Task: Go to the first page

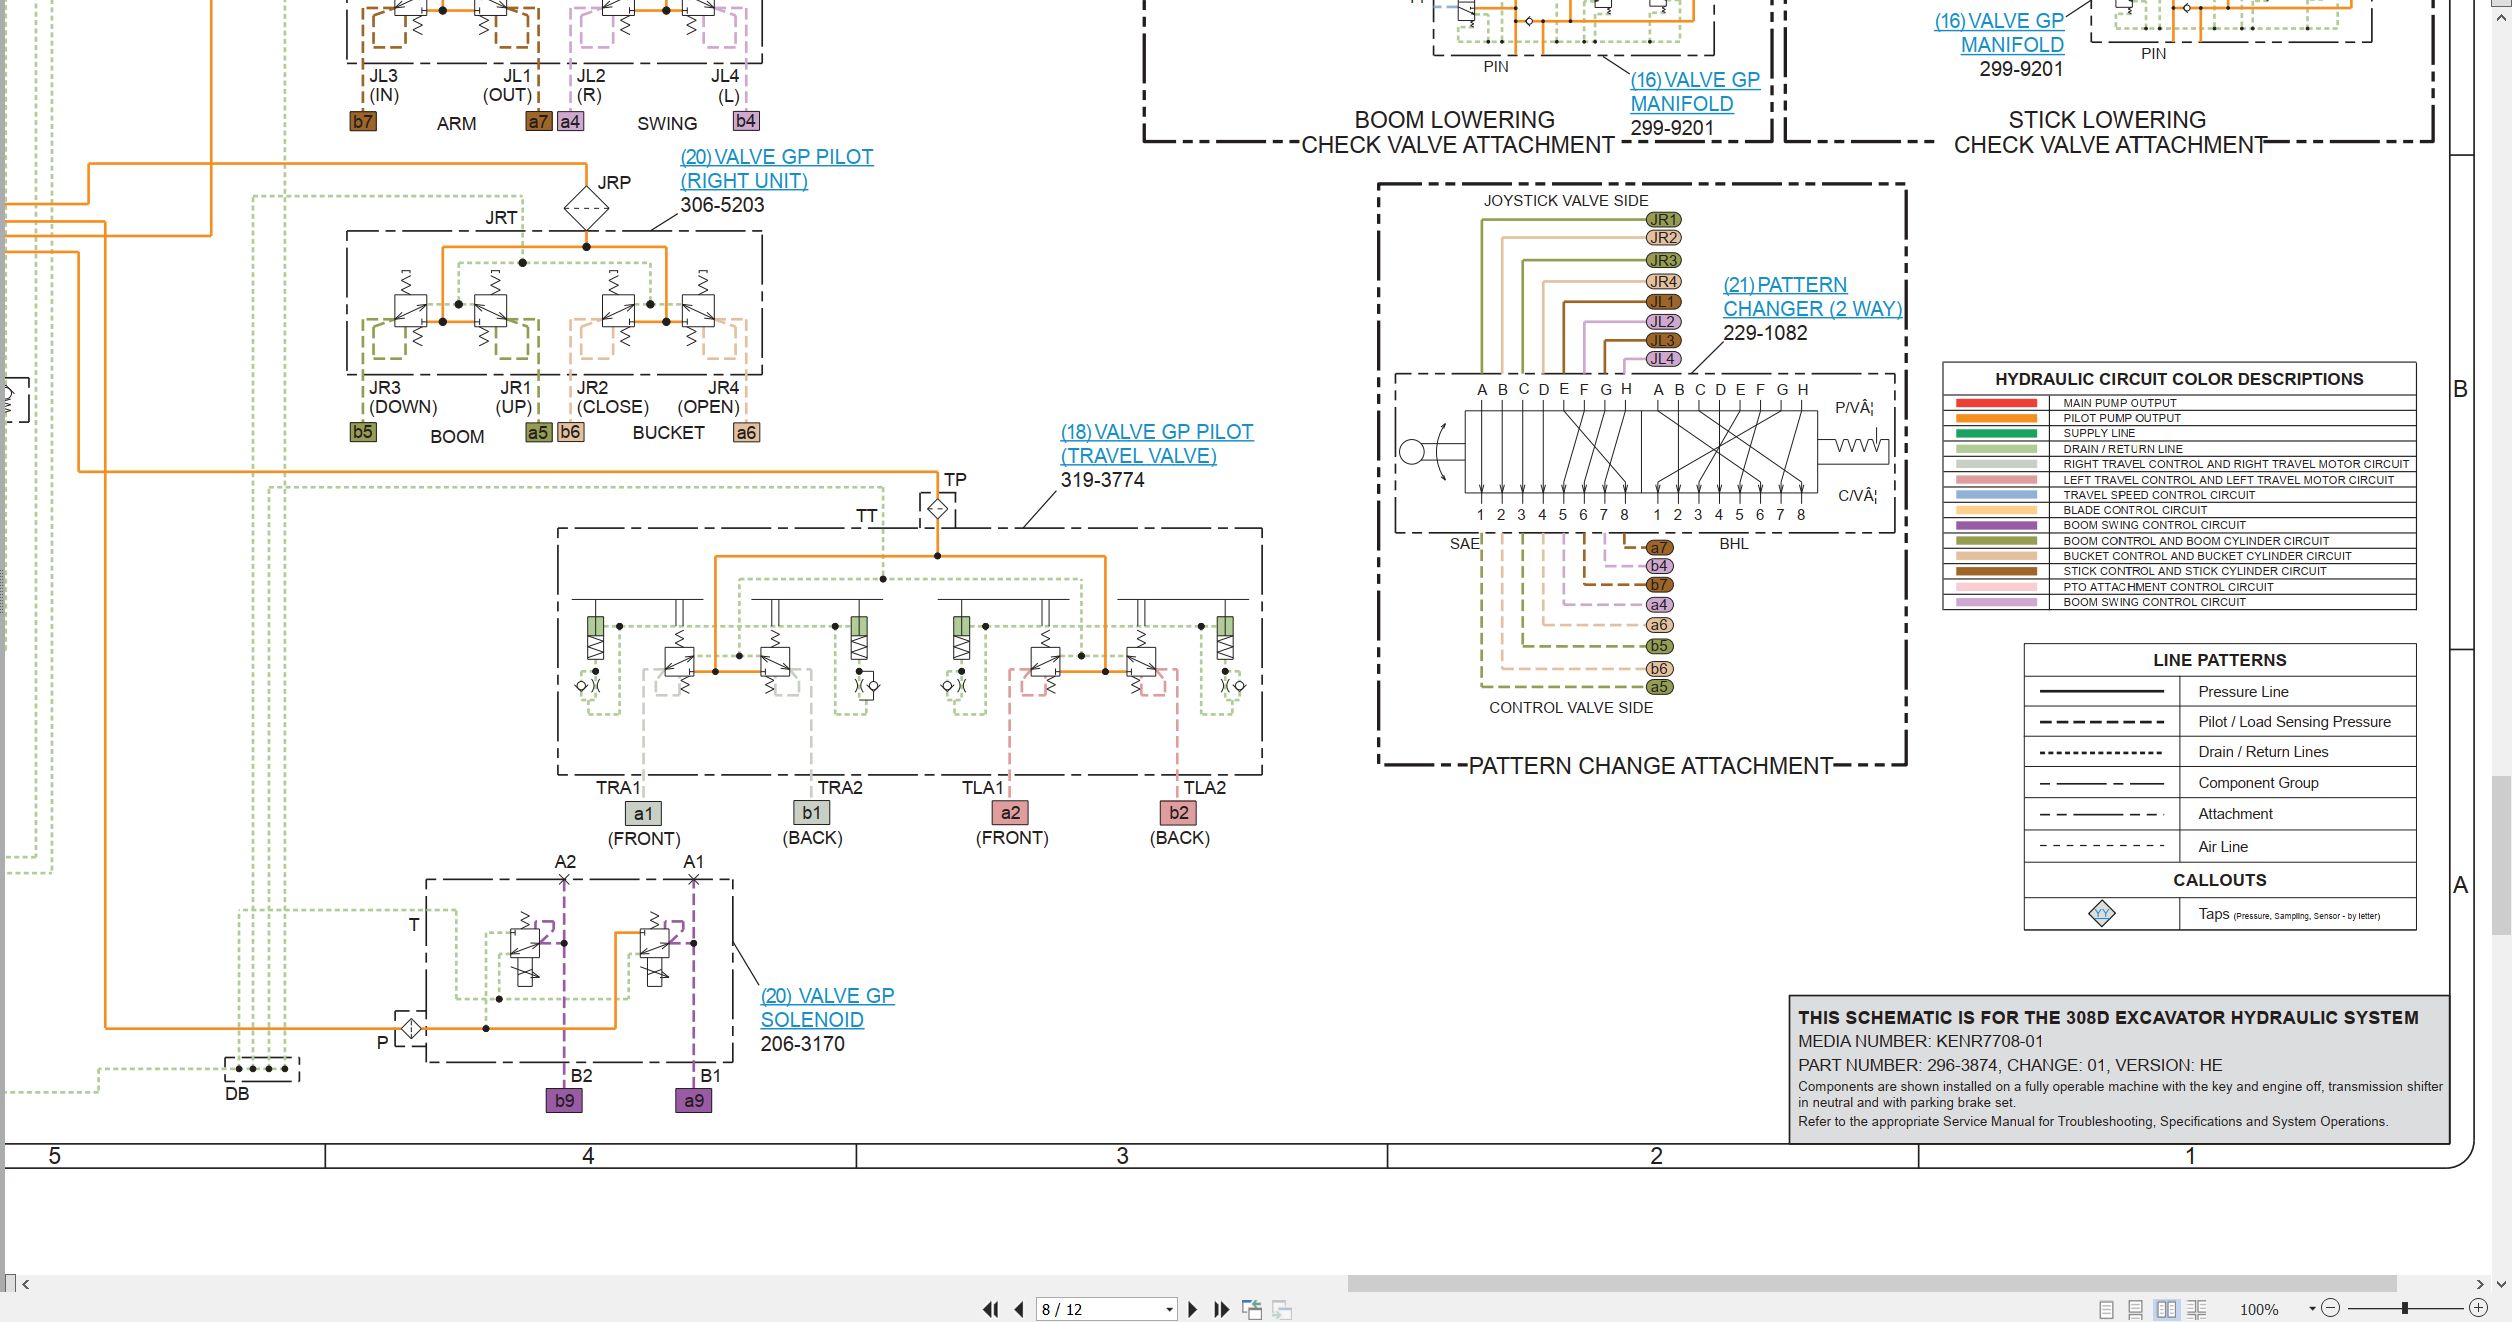Action: pyautogui.click(x=990, y=1309)
